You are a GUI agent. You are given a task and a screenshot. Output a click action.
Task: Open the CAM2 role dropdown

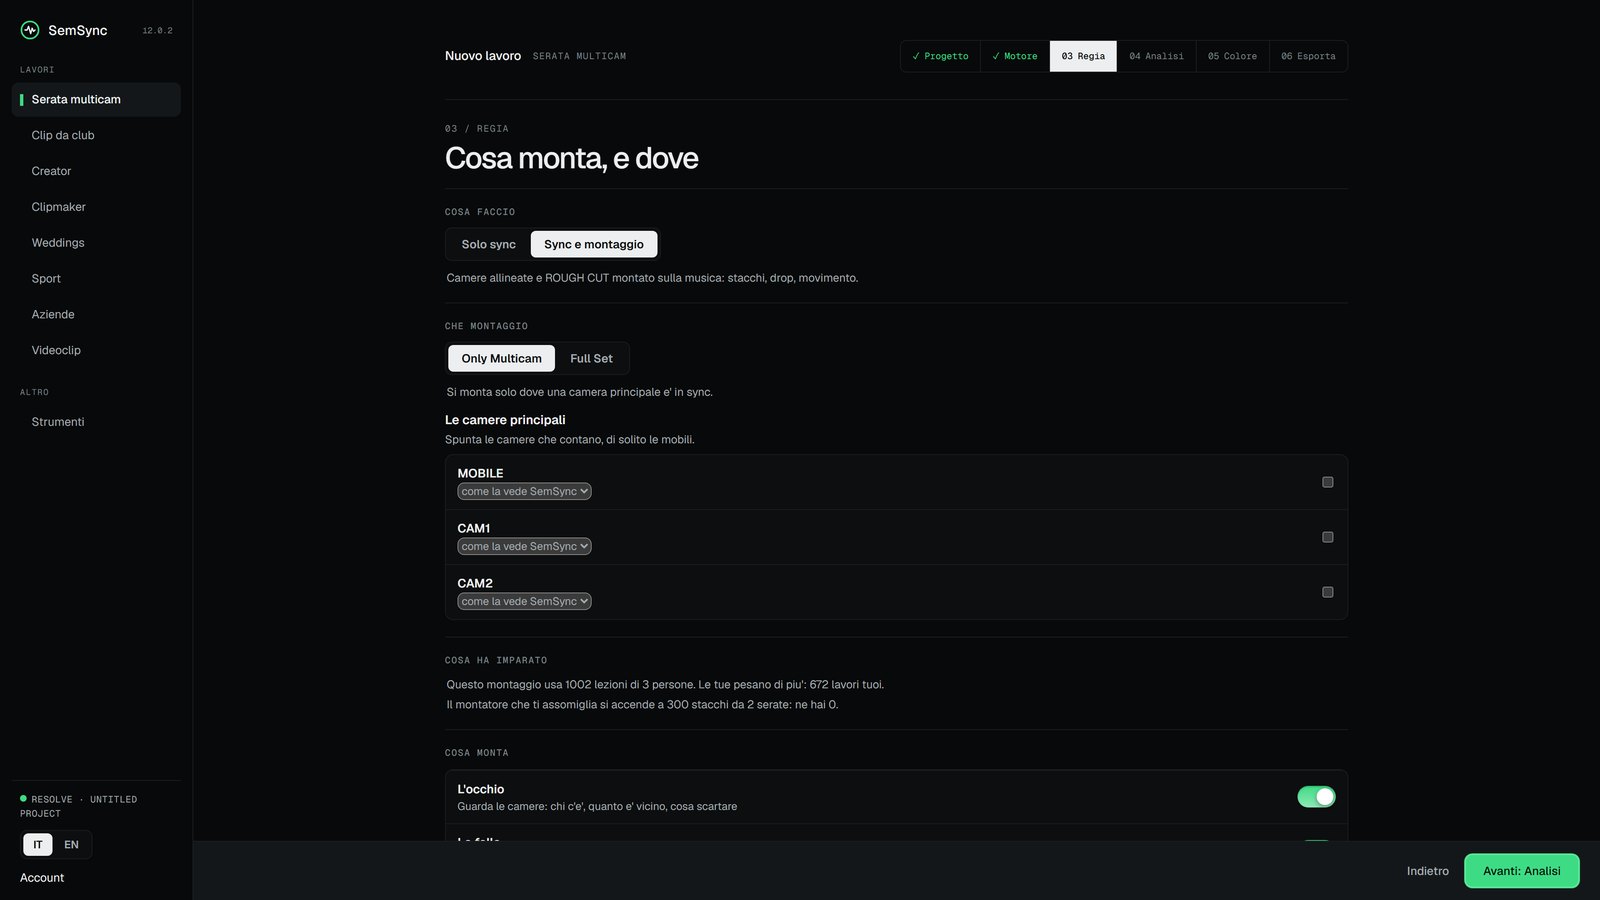(524, 601)
